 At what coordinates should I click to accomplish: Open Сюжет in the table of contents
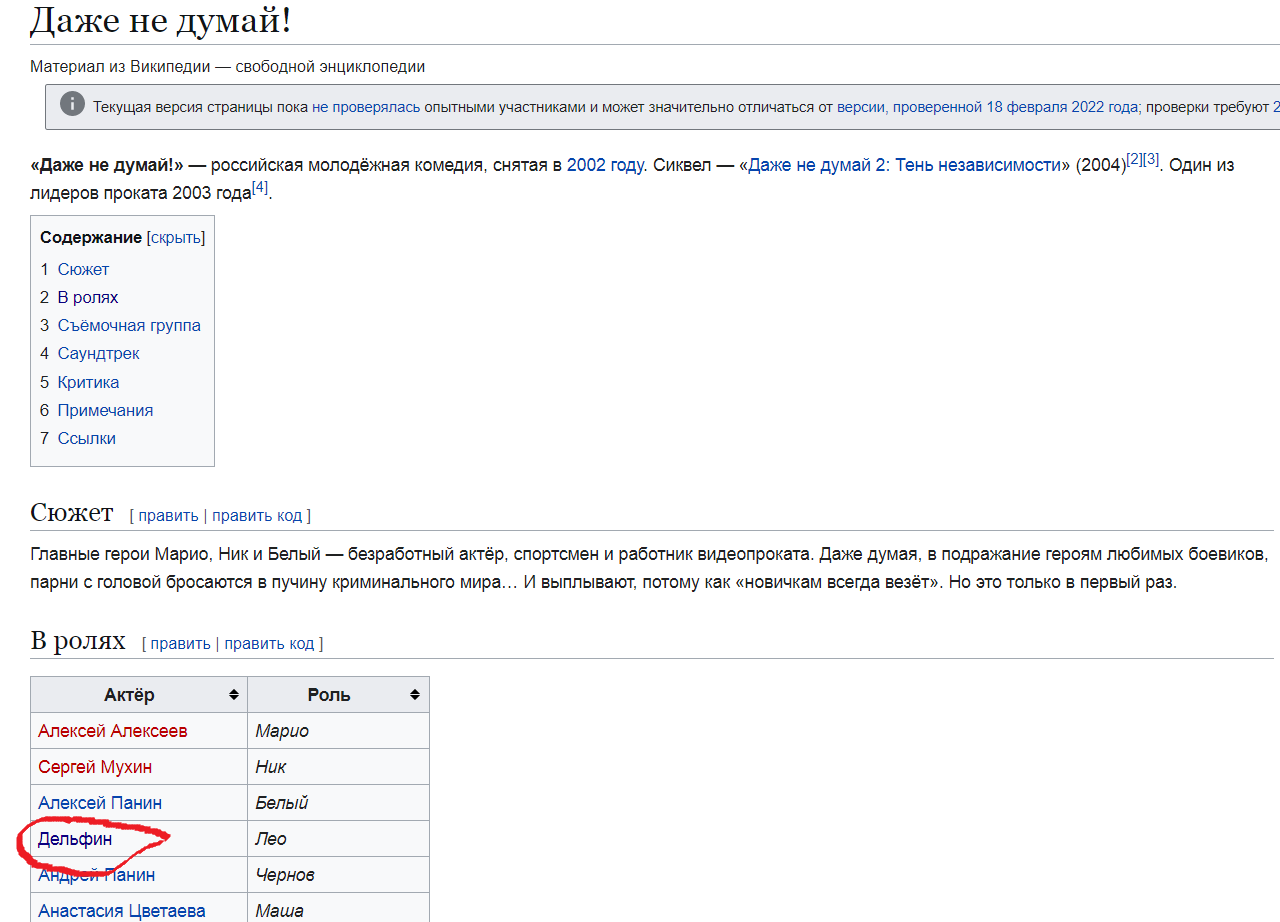click(83, 269)
